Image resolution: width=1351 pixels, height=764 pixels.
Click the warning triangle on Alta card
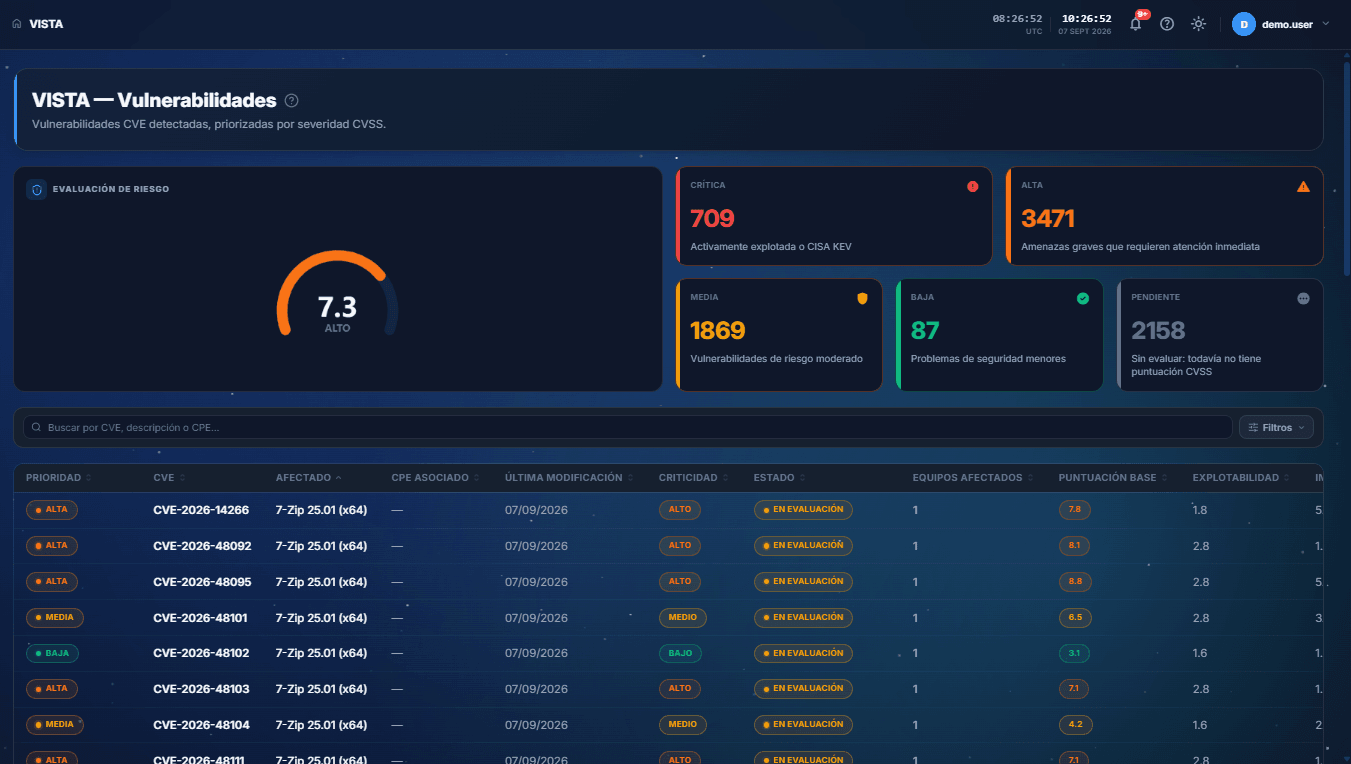pyautogui.click(x=1303, y=186)
